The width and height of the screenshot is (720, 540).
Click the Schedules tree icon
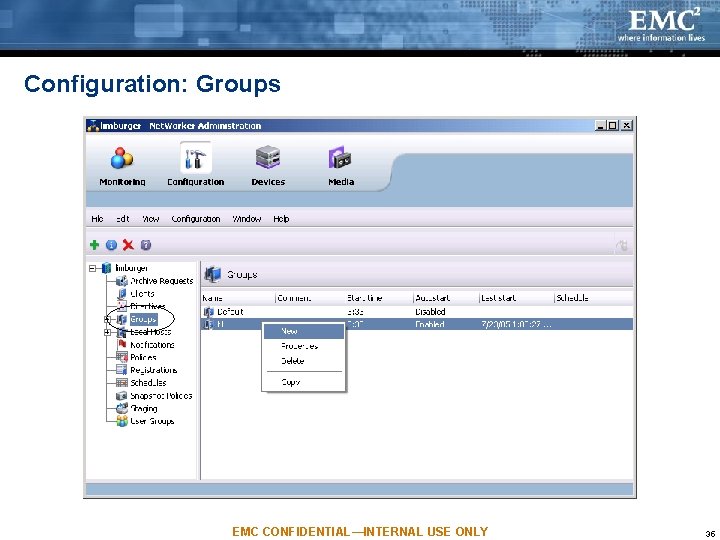point(122,382)
